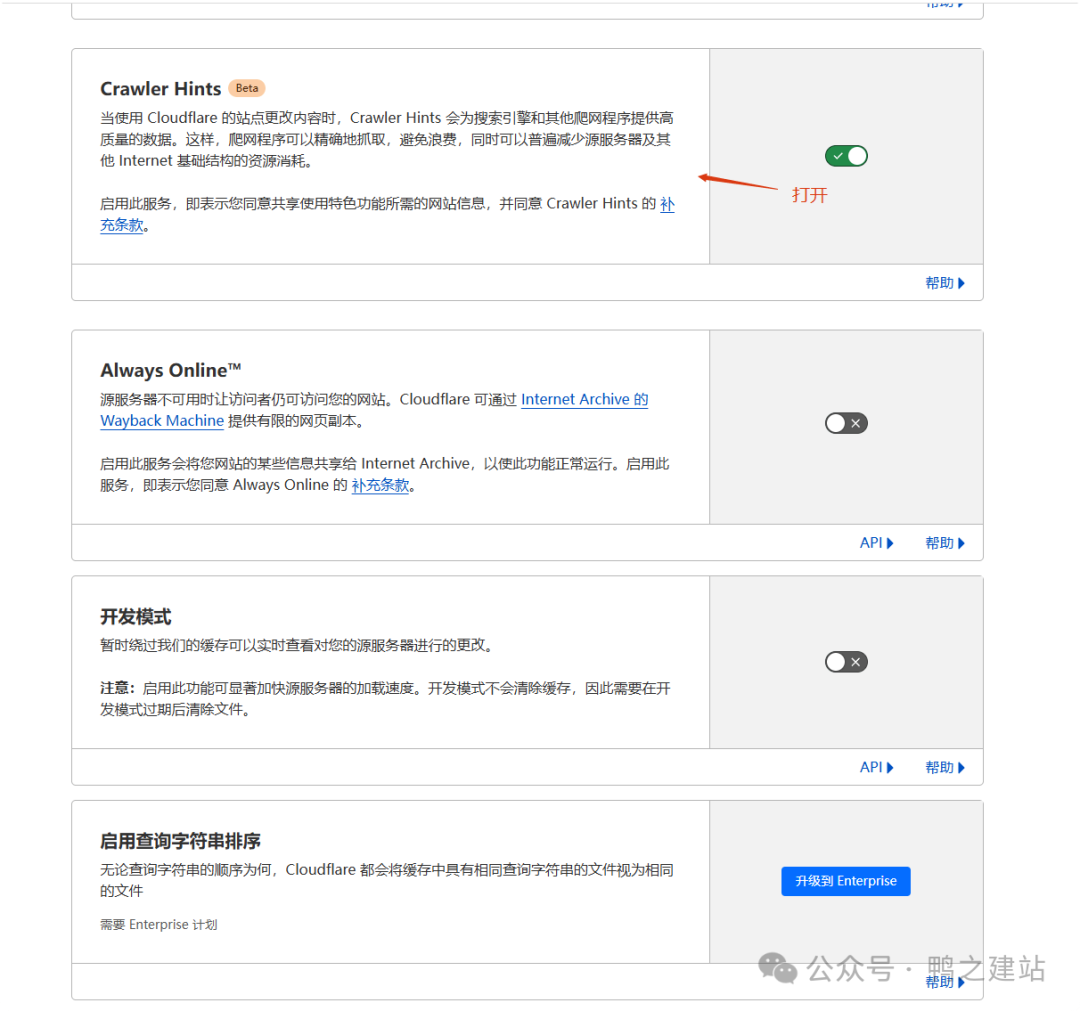Click the 帮助 item at the top bar
The image size is (1080, 1011).
(x=940, y=5)
